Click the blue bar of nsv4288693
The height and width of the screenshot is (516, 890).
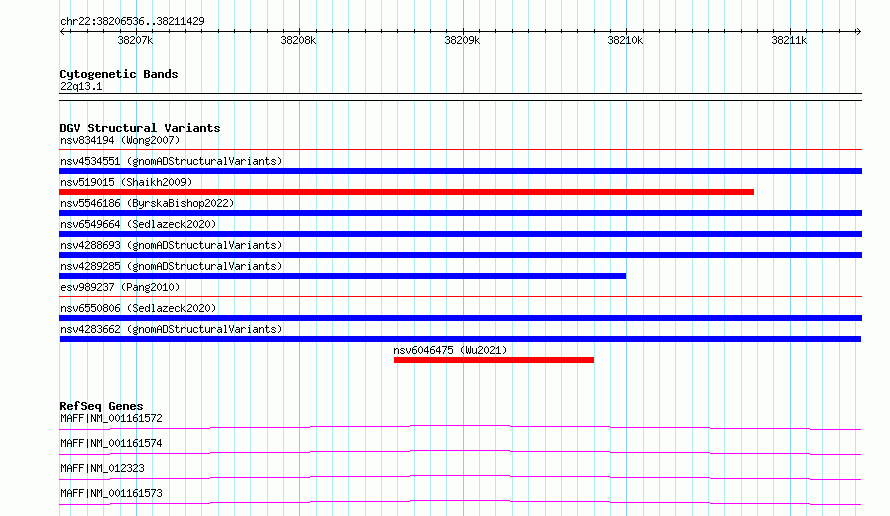tap(460, 255)
